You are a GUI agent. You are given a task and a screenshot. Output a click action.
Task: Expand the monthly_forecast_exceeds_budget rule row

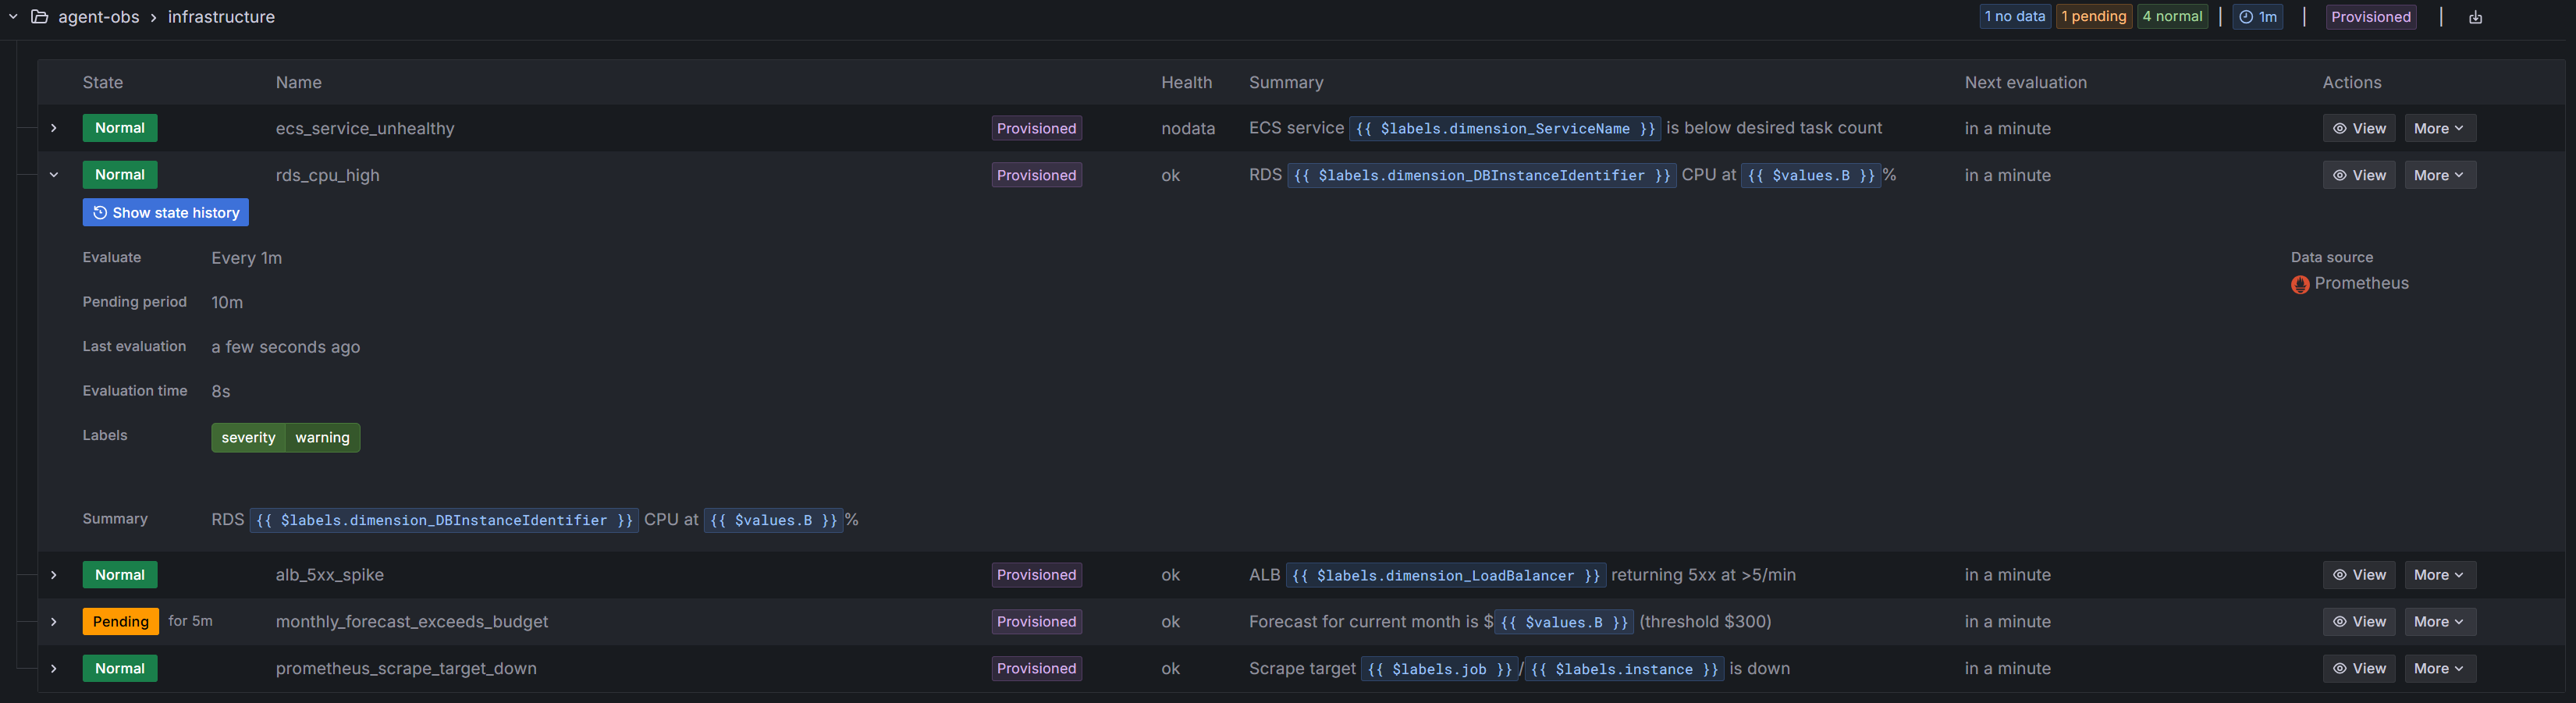[54, 622]
